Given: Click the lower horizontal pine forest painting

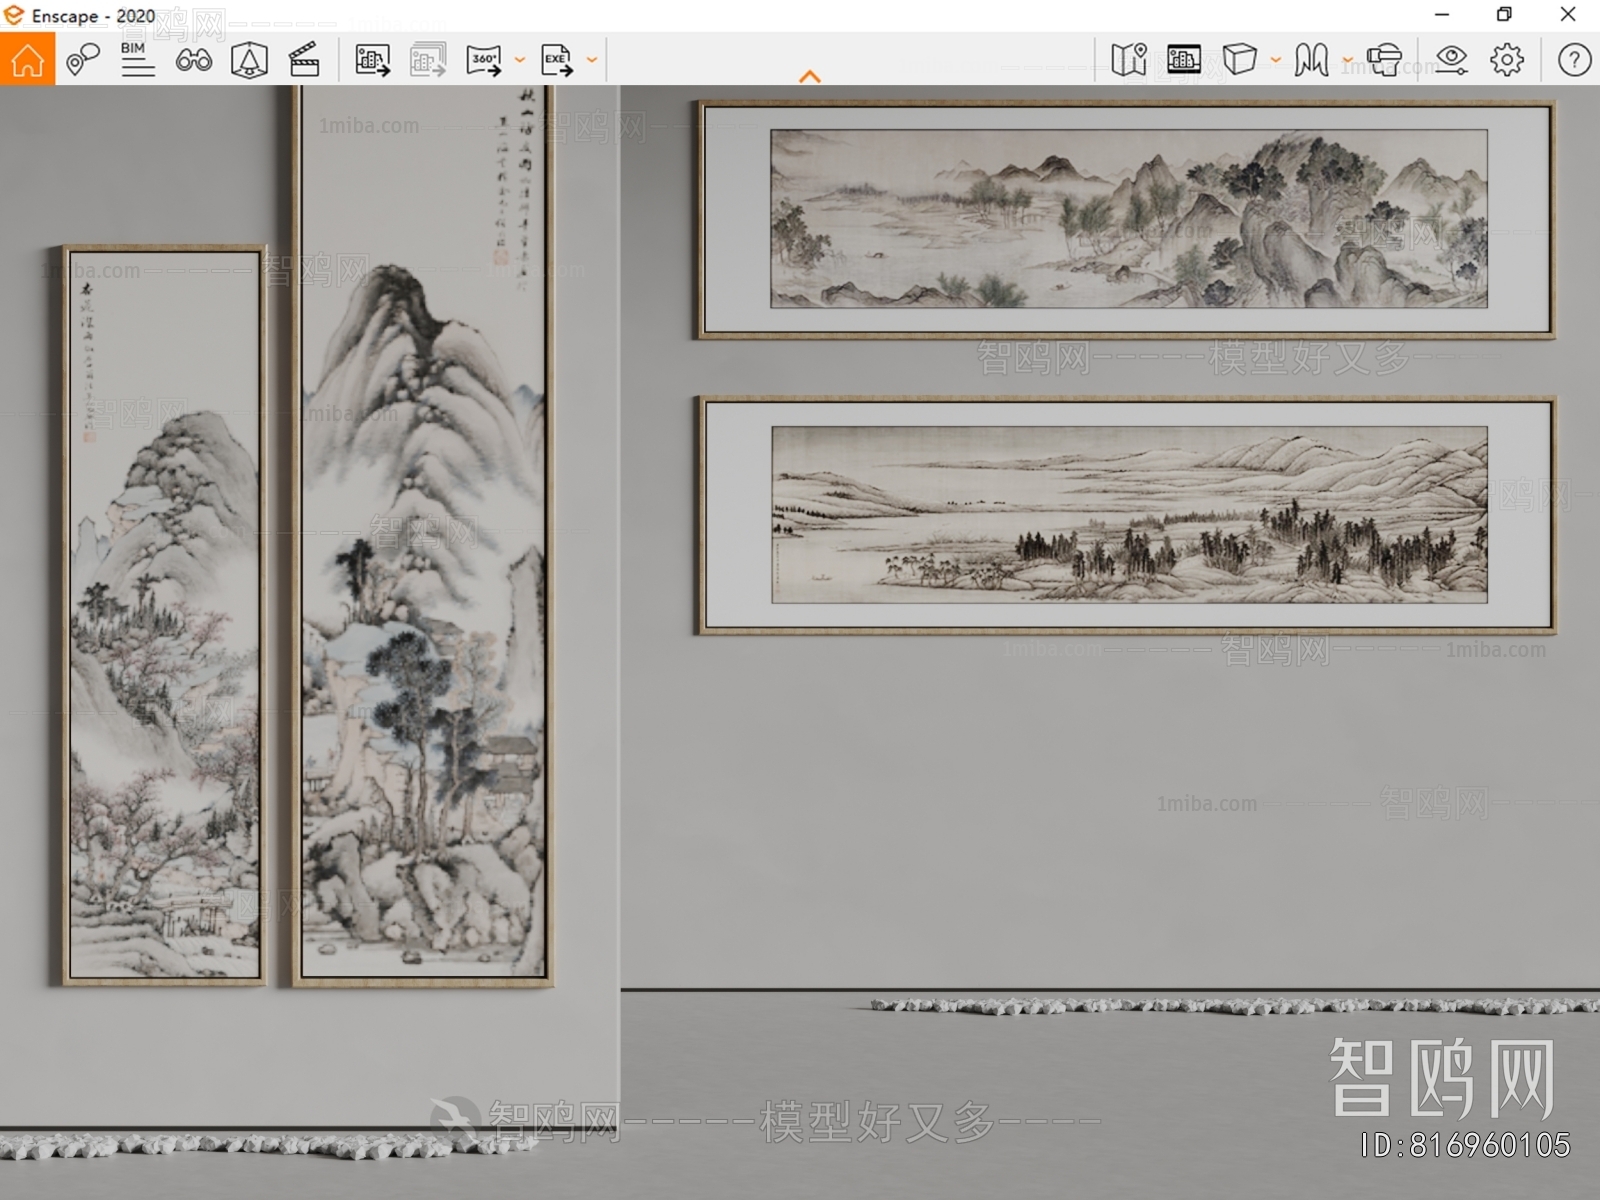Looking at the screenshot, I should (1126, 515).
